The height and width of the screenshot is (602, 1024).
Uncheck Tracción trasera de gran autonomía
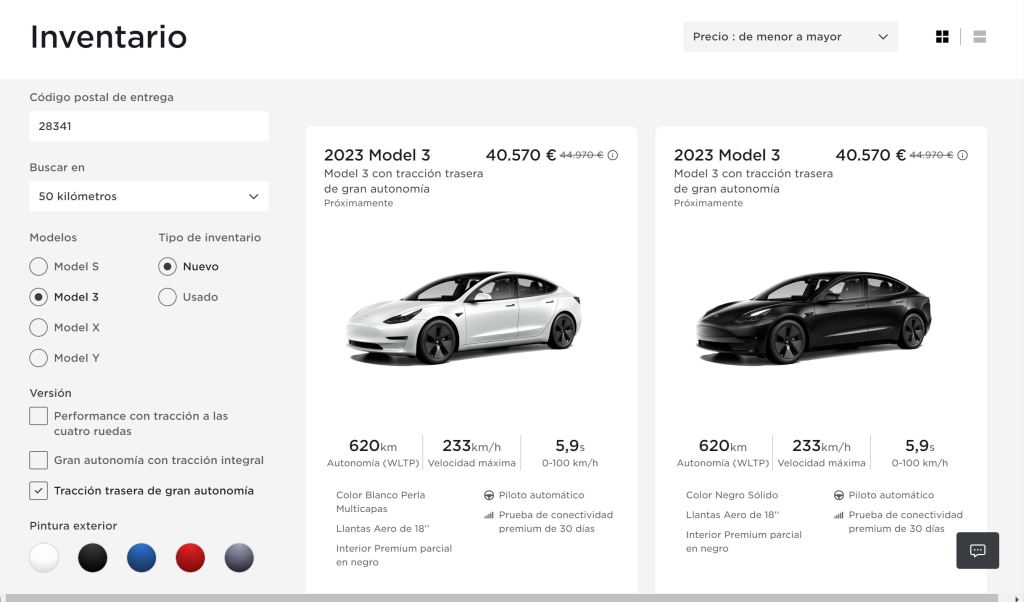tap(39, 491)
